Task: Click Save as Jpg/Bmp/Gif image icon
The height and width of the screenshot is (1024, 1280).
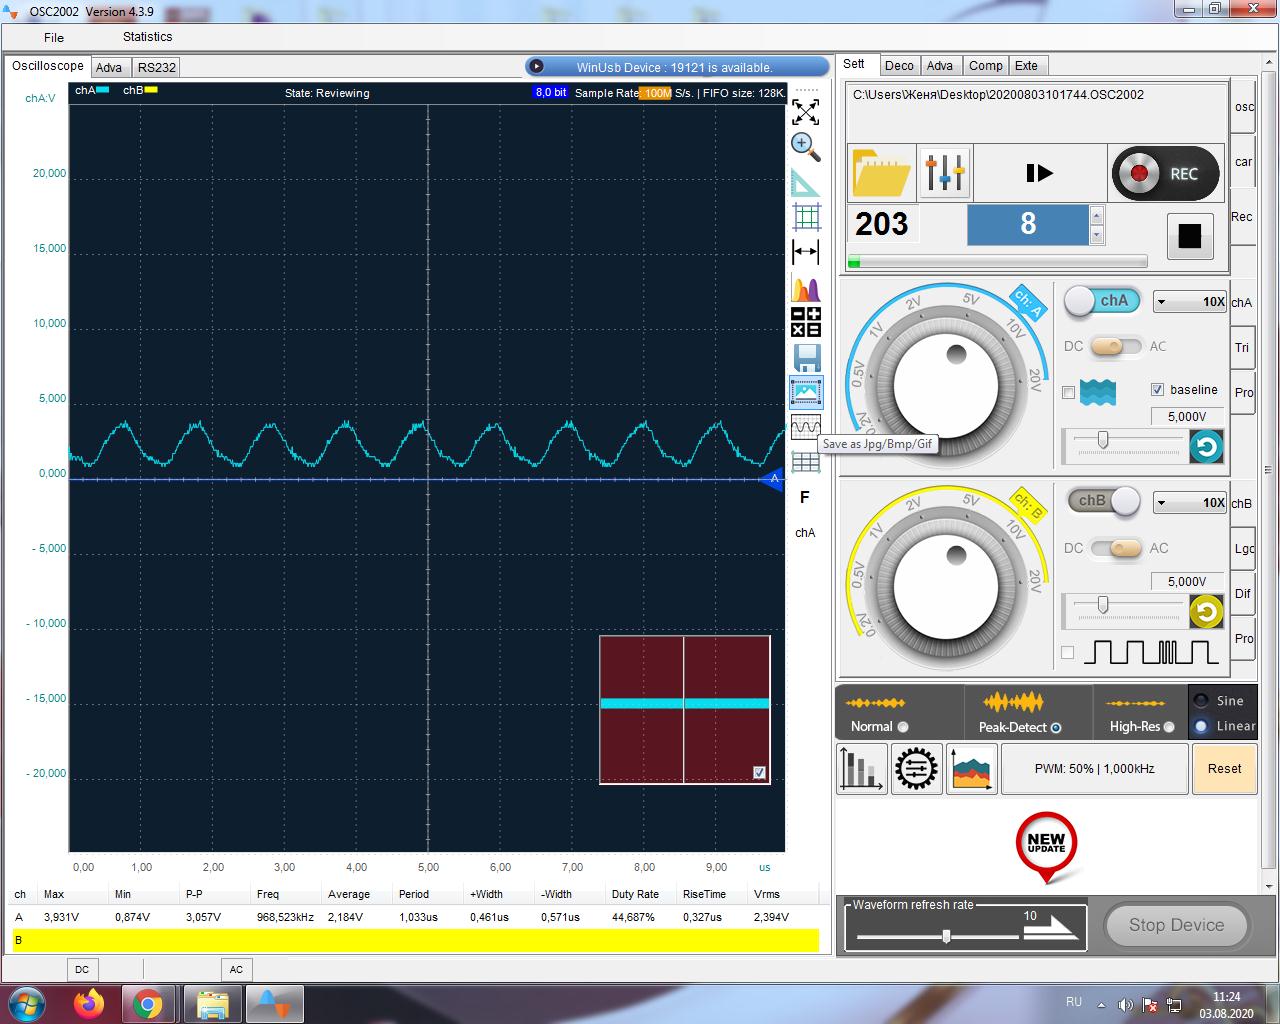Action: pyautogui.click(x=806, y=392)
